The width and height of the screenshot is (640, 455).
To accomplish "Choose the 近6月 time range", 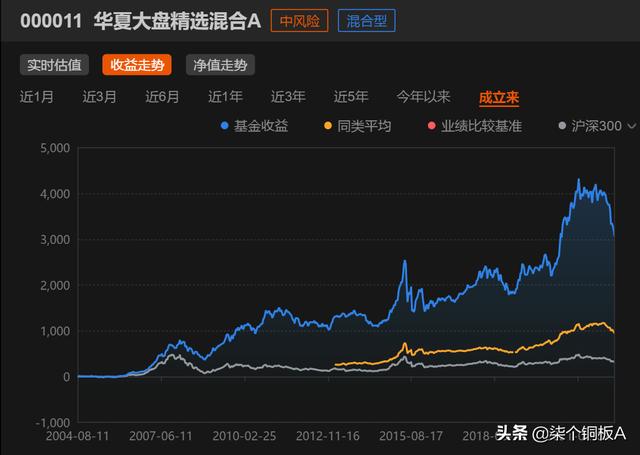I will click(x=162, y=97).
